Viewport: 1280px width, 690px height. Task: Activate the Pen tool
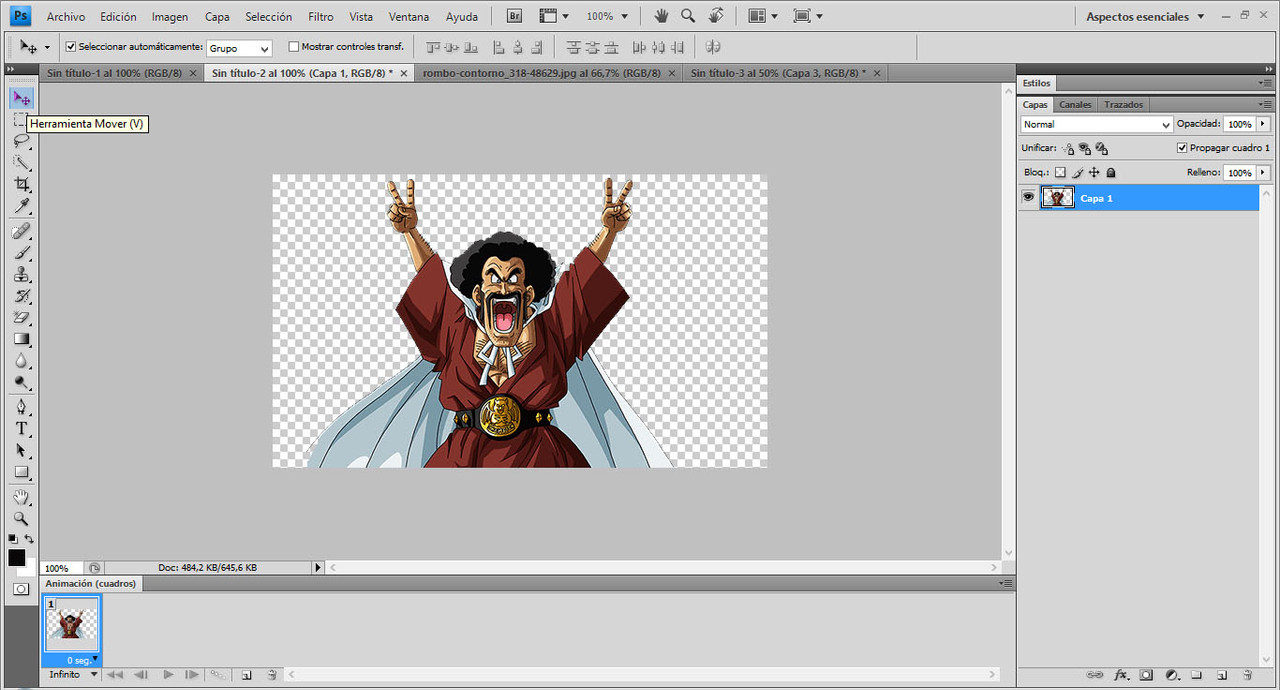click(21, 407)
